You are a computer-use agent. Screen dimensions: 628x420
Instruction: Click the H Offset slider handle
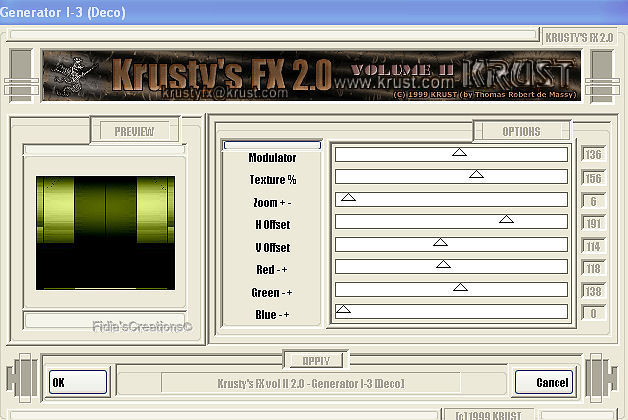(x=506, y=220)
